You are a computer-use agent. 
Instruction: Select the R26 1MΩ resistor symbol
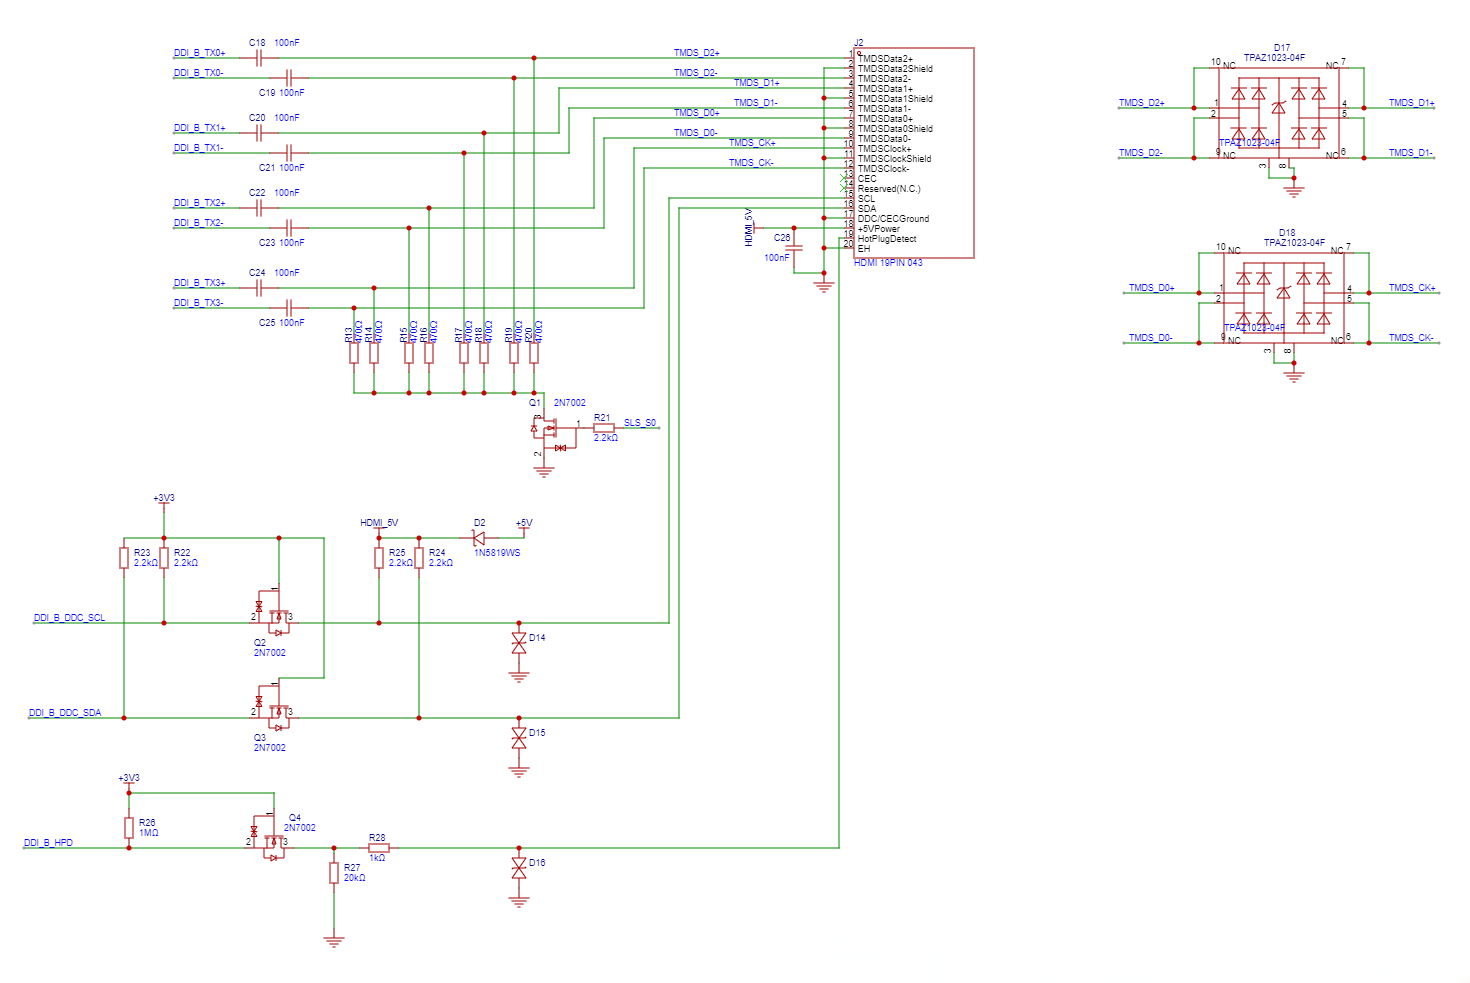[x=129, y=827]
